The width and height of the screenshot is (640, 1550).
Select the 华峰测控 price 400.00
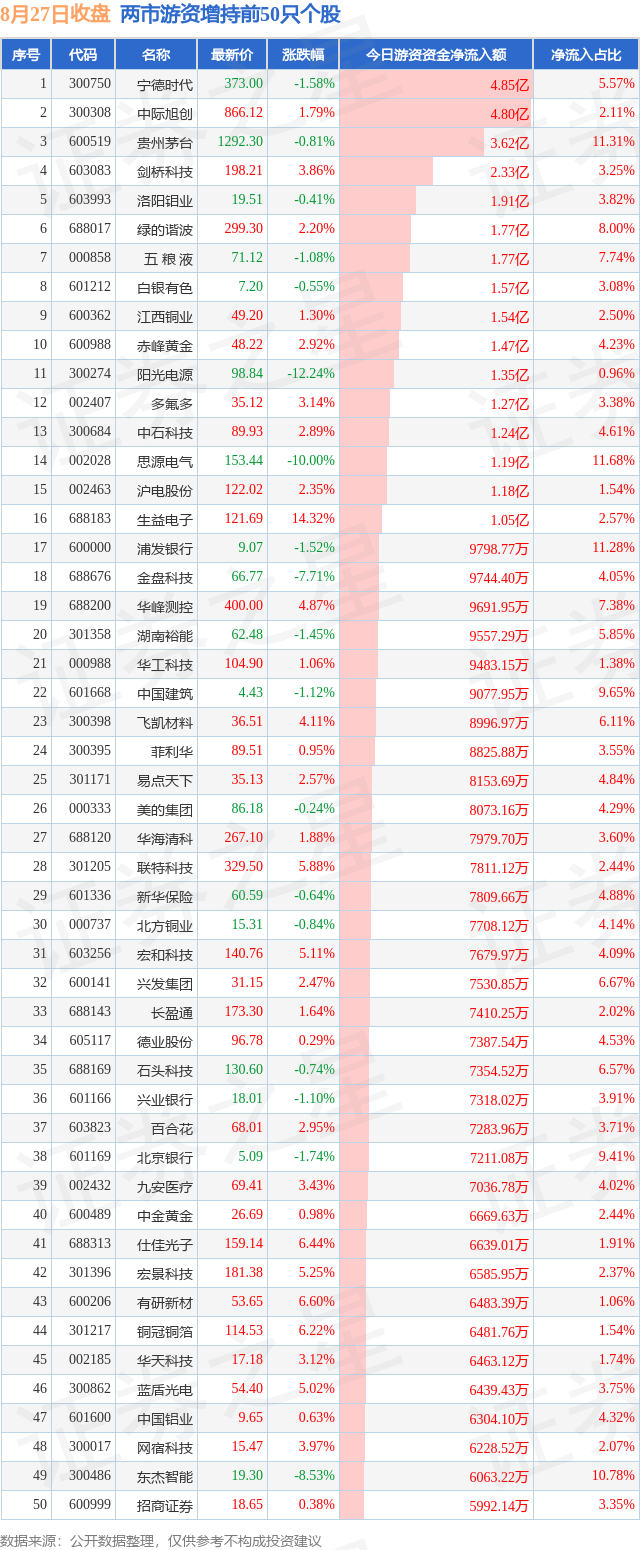click(244, 606)
